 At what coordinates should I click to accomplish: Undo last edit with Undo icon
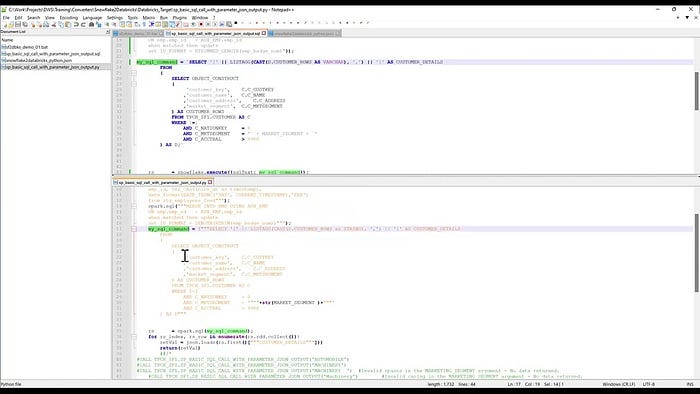pos(76,24)
